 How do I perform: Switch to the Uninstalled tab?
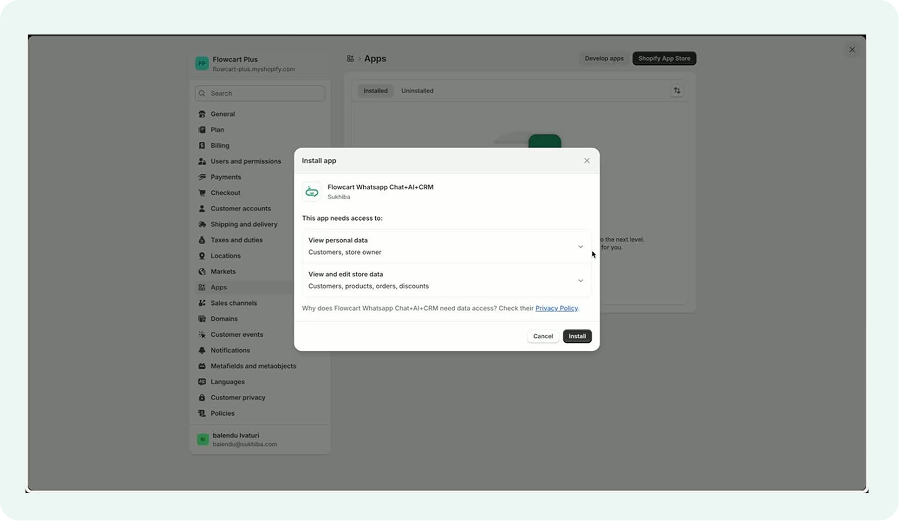tap(417, 91)
